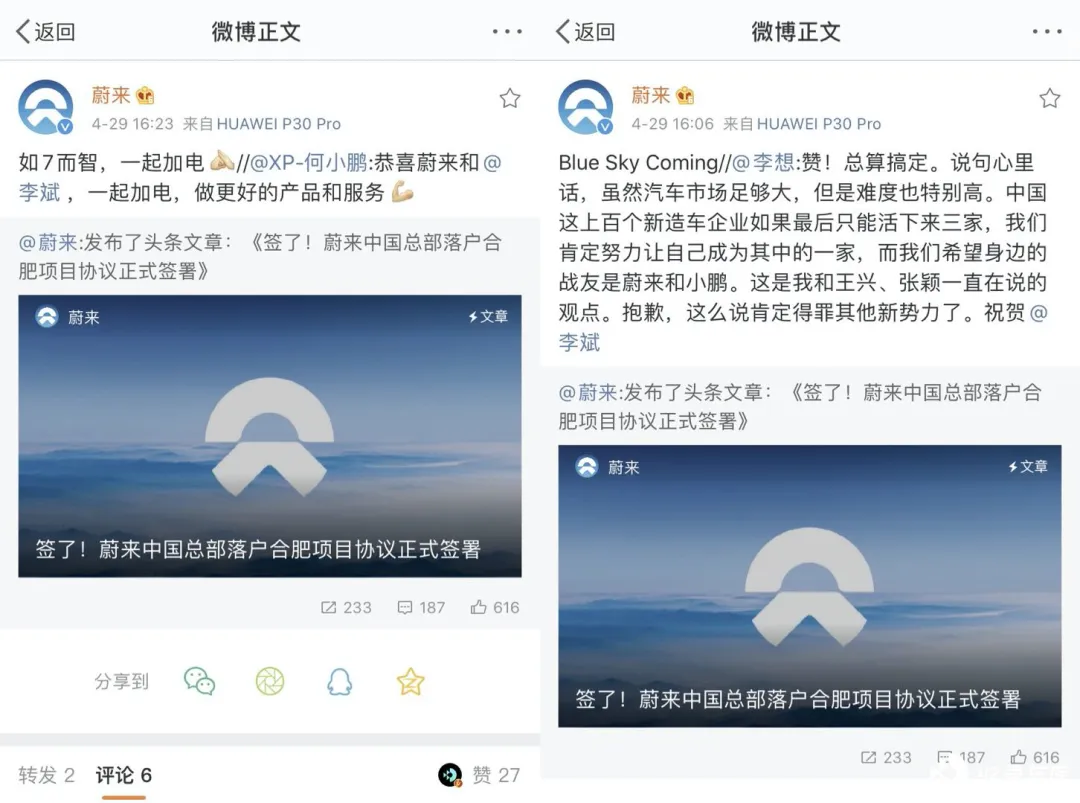Screen dimensions: 1080x803
Task: Share to WeChat icon
Action: [200, 681]
